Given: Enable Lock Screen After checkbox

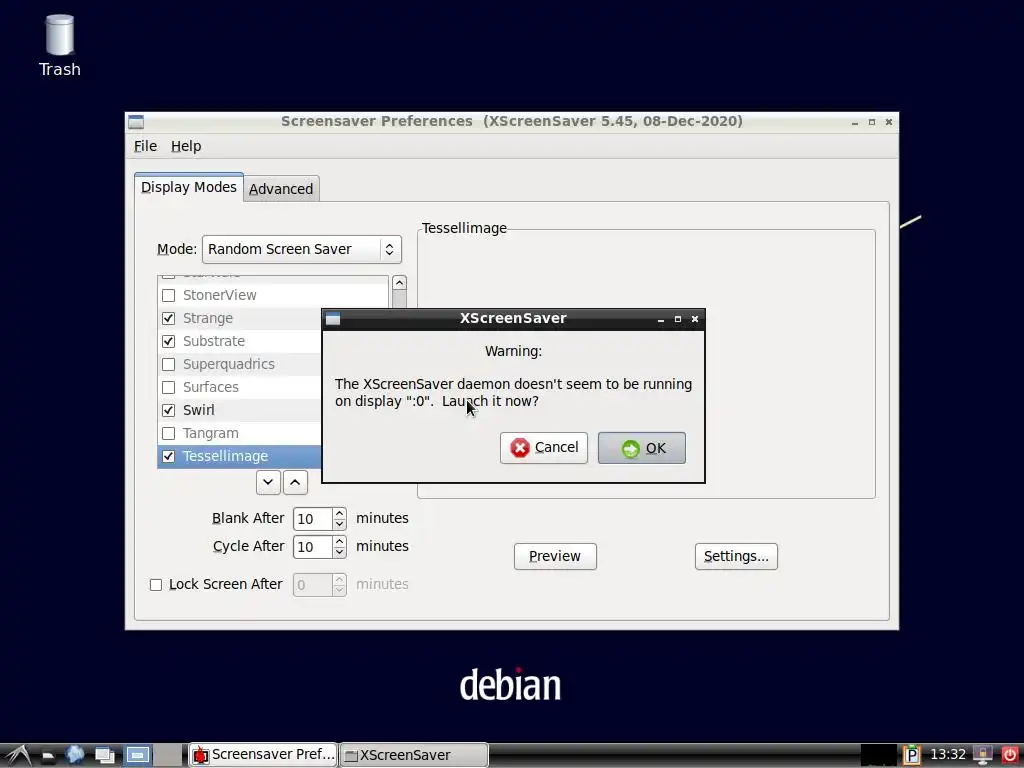Looking at the screenshot, I should (156, 584).
